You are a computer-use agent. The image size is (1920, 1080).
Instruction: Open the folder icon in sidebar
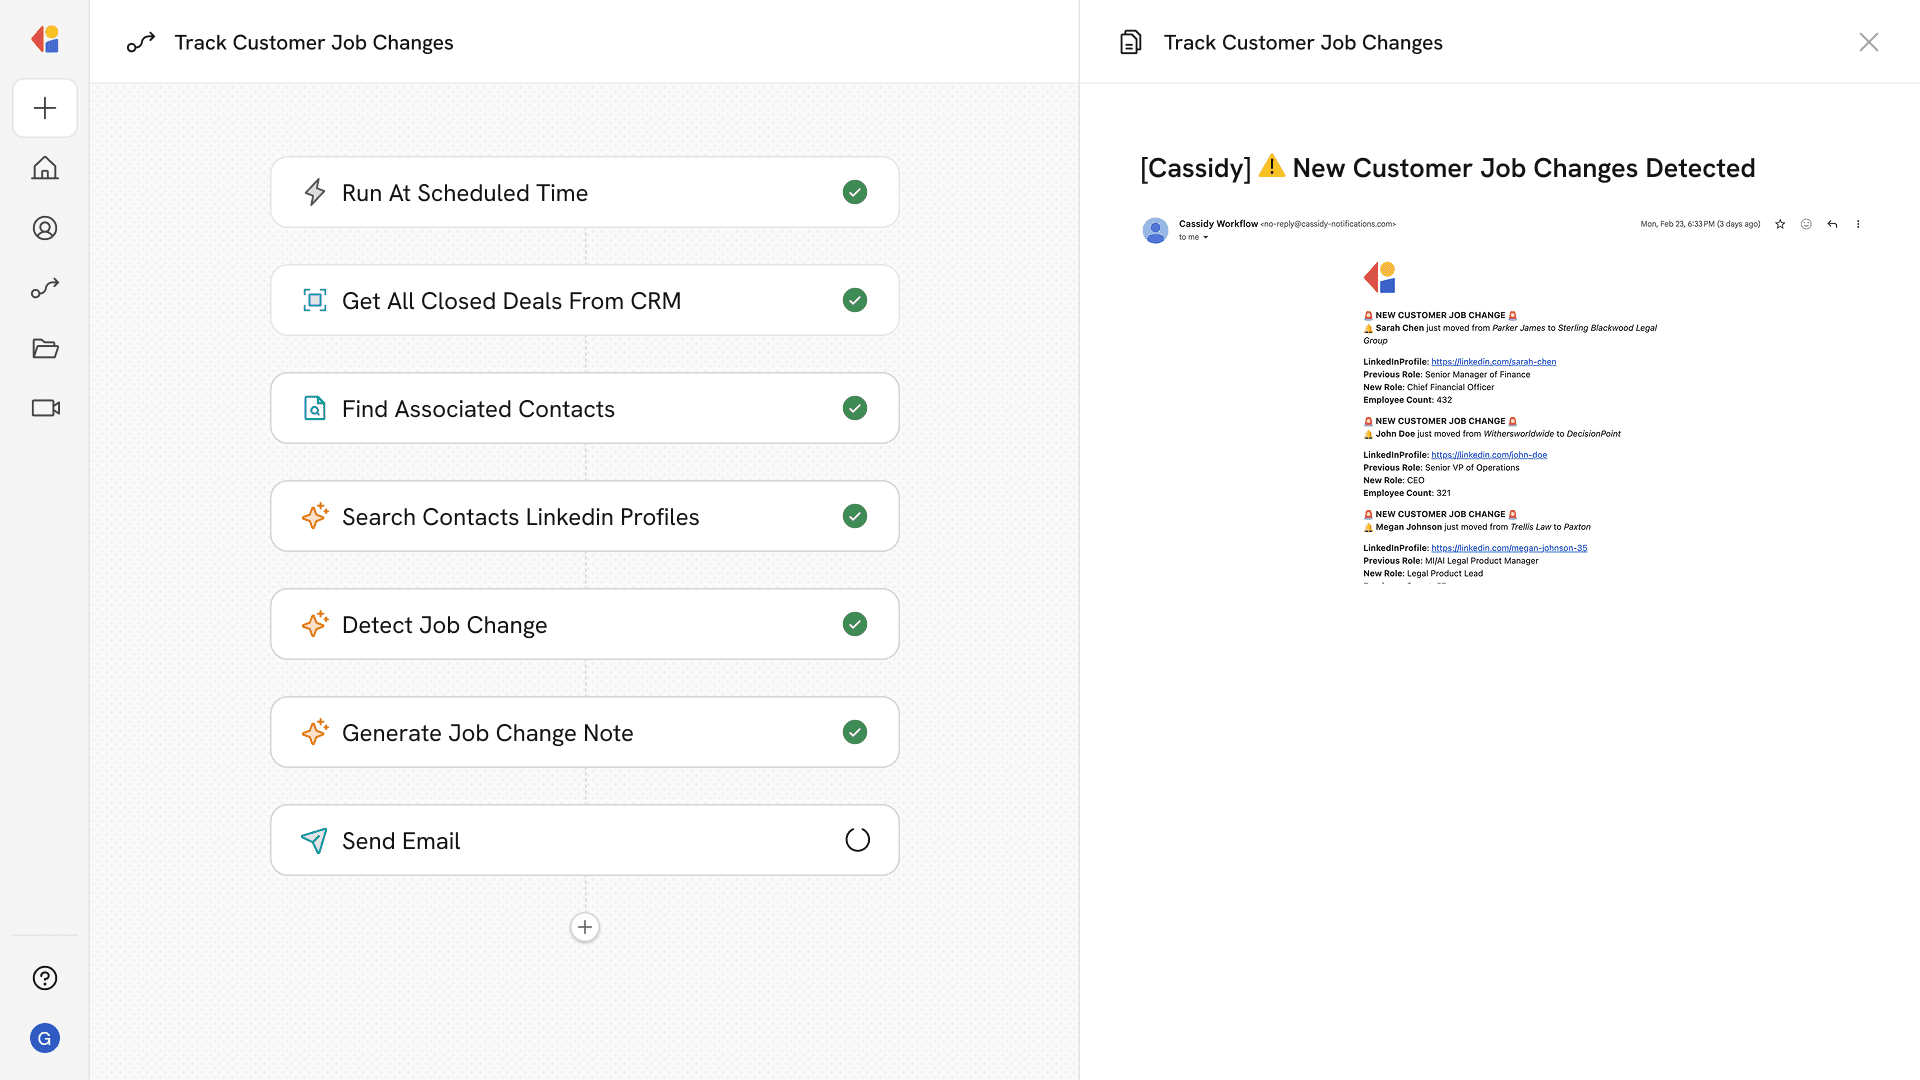click(45, 348)
